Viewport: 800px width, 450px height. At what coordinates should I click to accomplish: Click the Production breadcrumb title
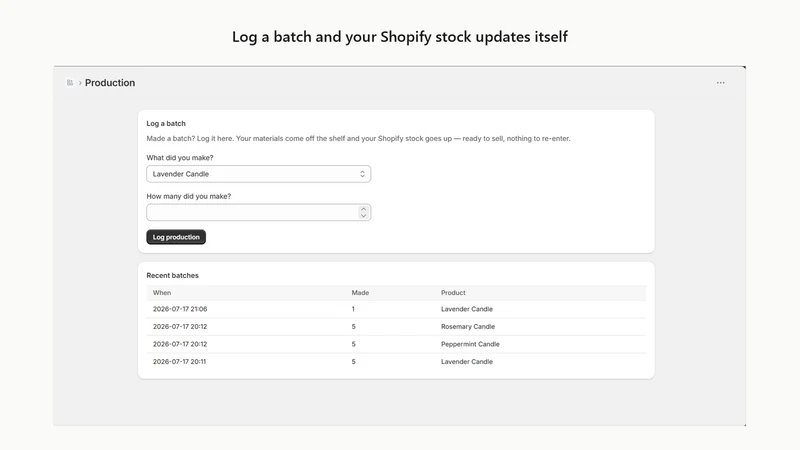110,83
